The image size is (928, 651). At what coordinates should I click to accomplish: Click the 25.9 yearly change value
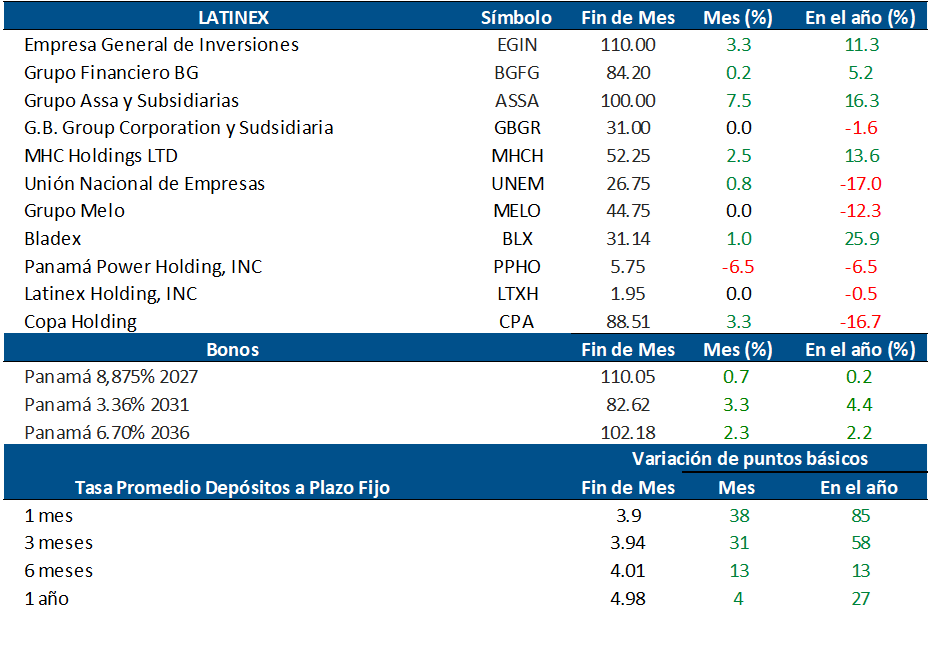[x=861, y=239]
